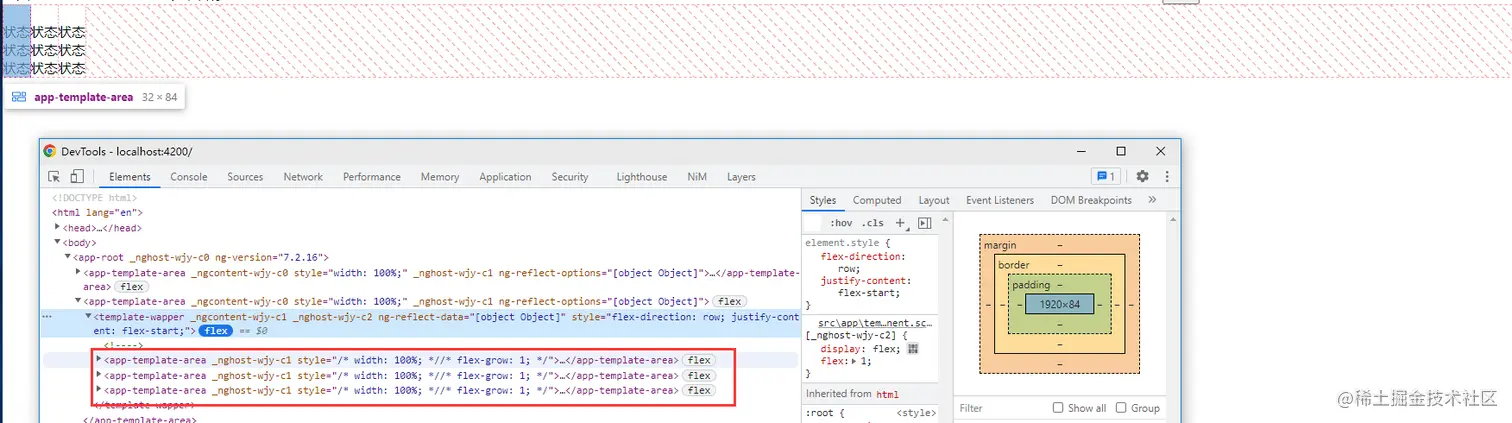This screenshot has width=1512, height=423.
Task: Open the flexbox editor icon beside display: flex
Action: (913, 349)
